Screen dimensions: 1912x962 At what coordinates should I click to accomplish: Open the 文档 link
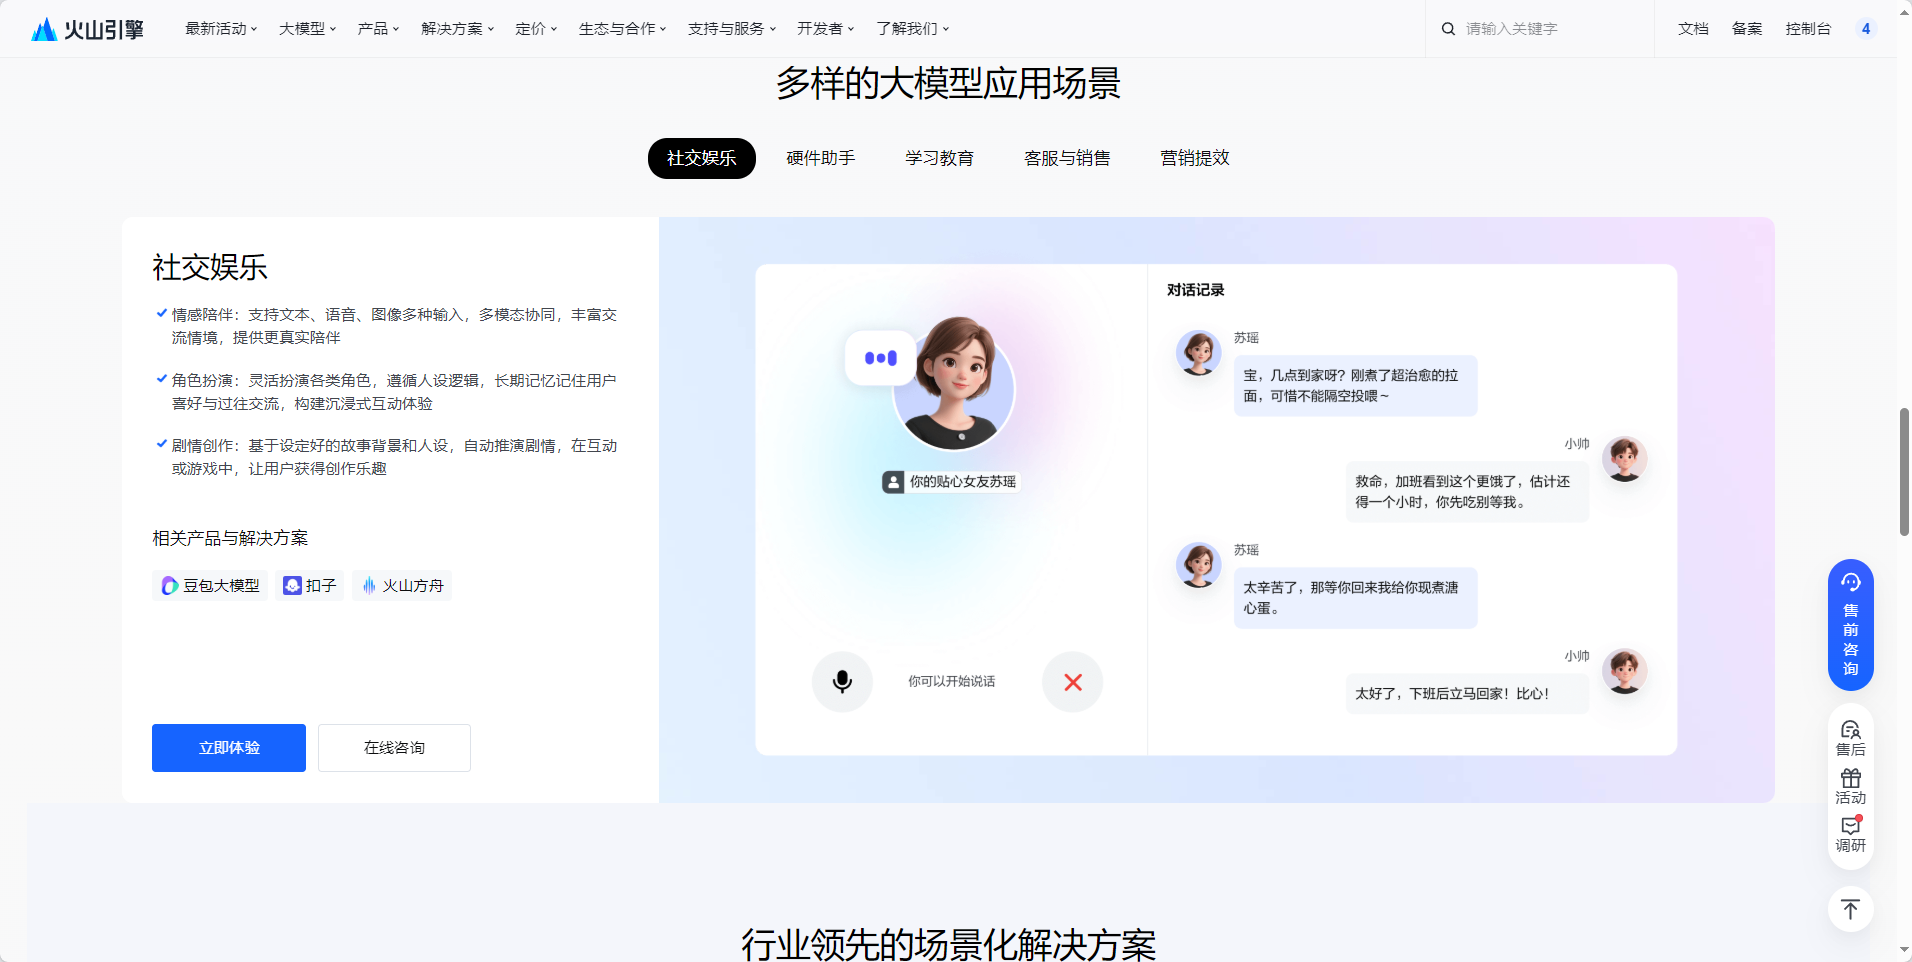(x=1693, y=29)
